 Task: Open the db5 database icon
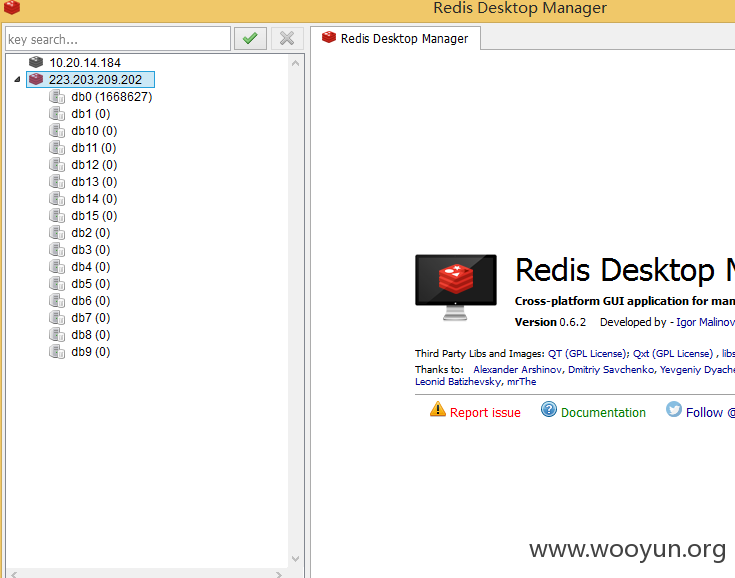point(57,284)
